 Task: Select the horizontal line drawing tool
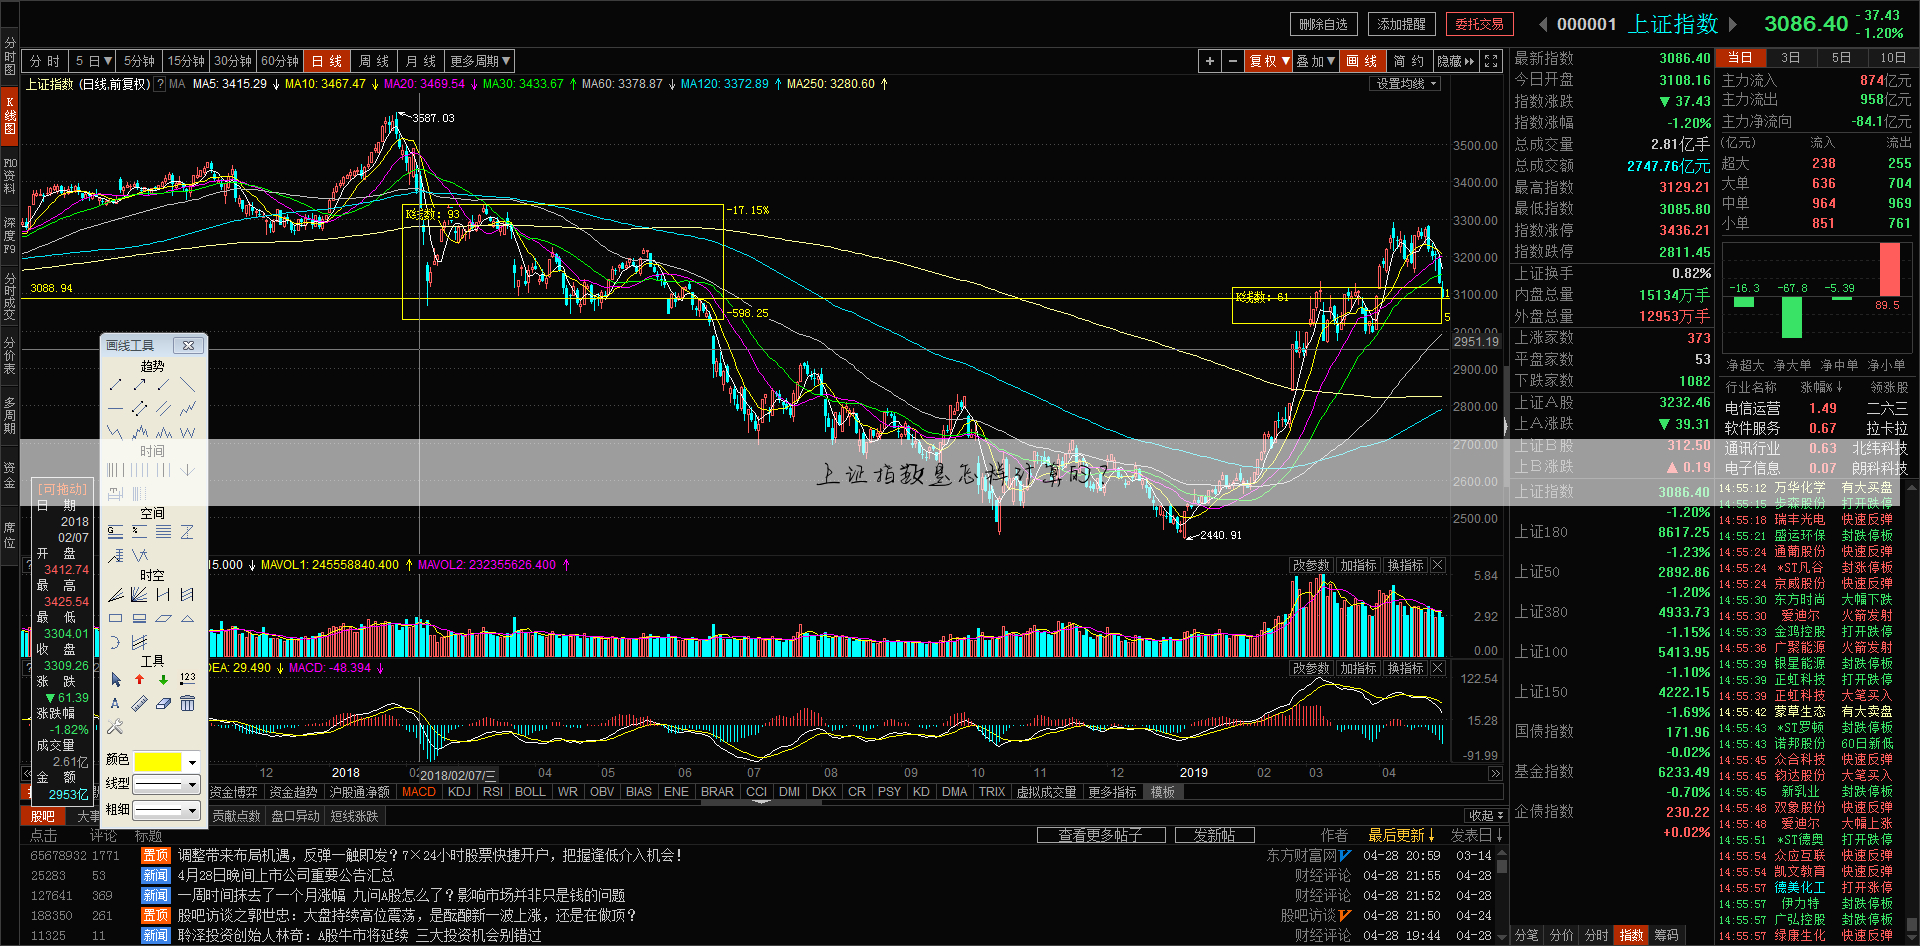[116, 409]
